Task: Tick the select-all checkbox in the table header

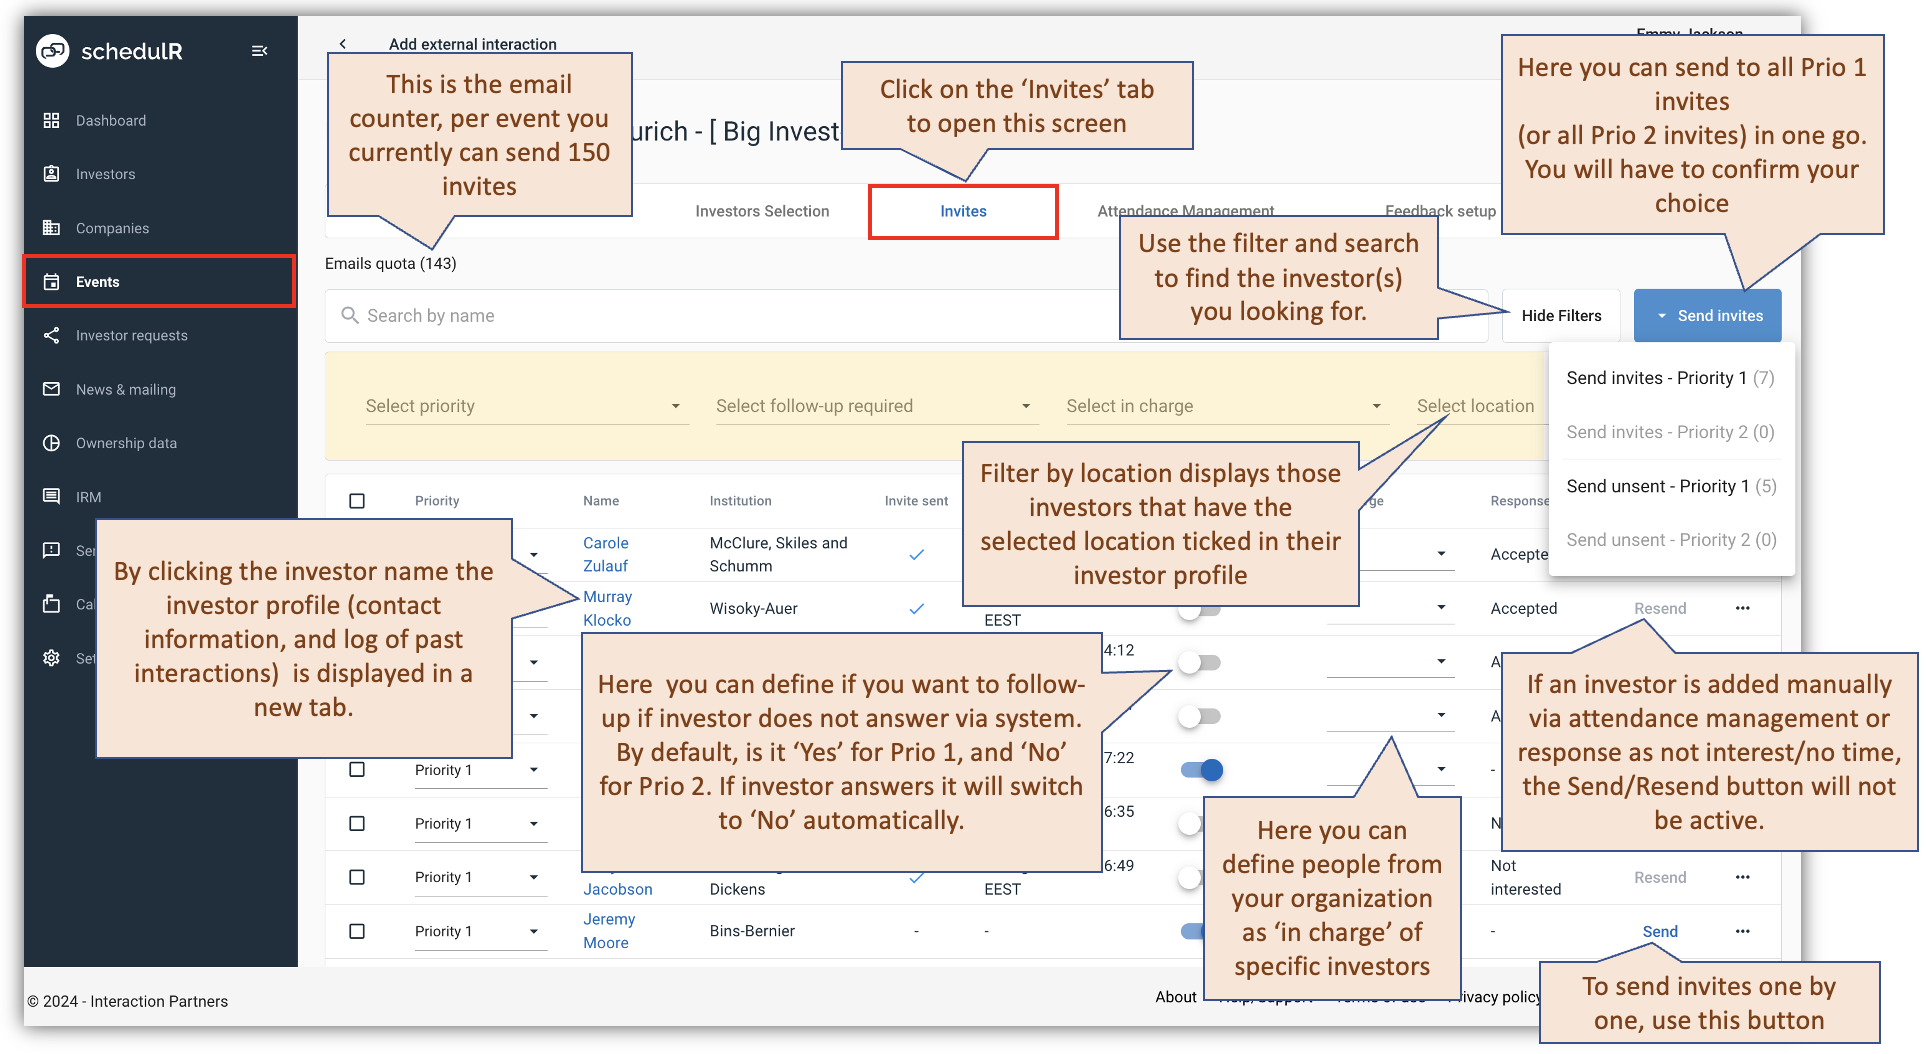Action: [x=357, y=501]
